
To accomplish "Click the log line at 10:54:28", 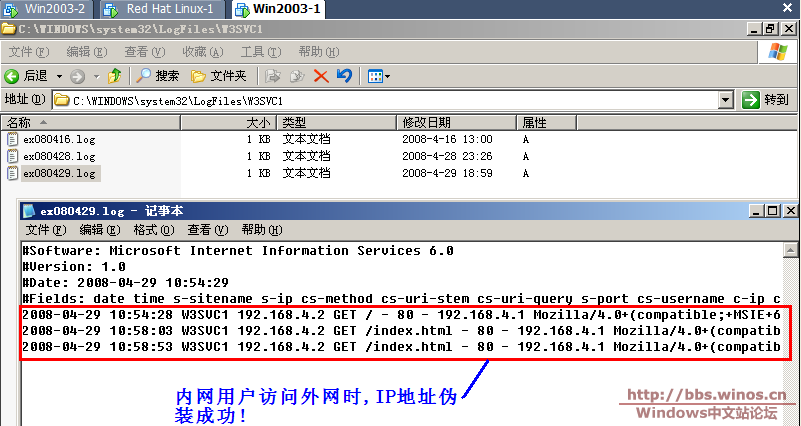I will (401, 315).
